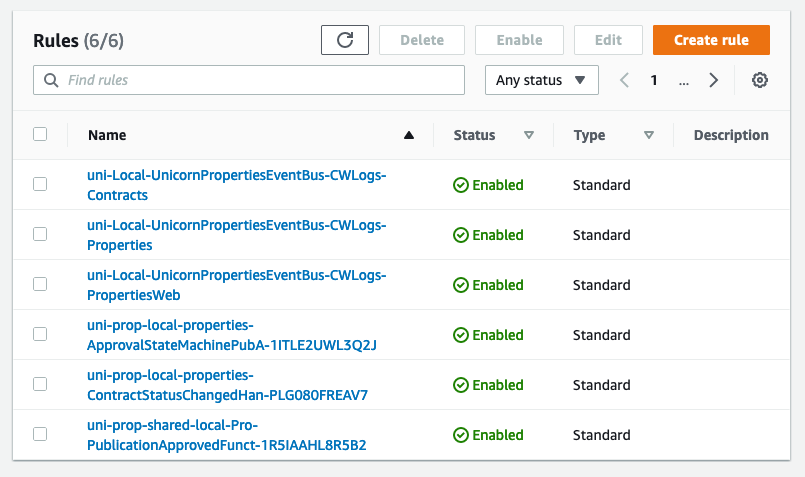
Task: Click the Create rule button
Action: pos(711,40)
